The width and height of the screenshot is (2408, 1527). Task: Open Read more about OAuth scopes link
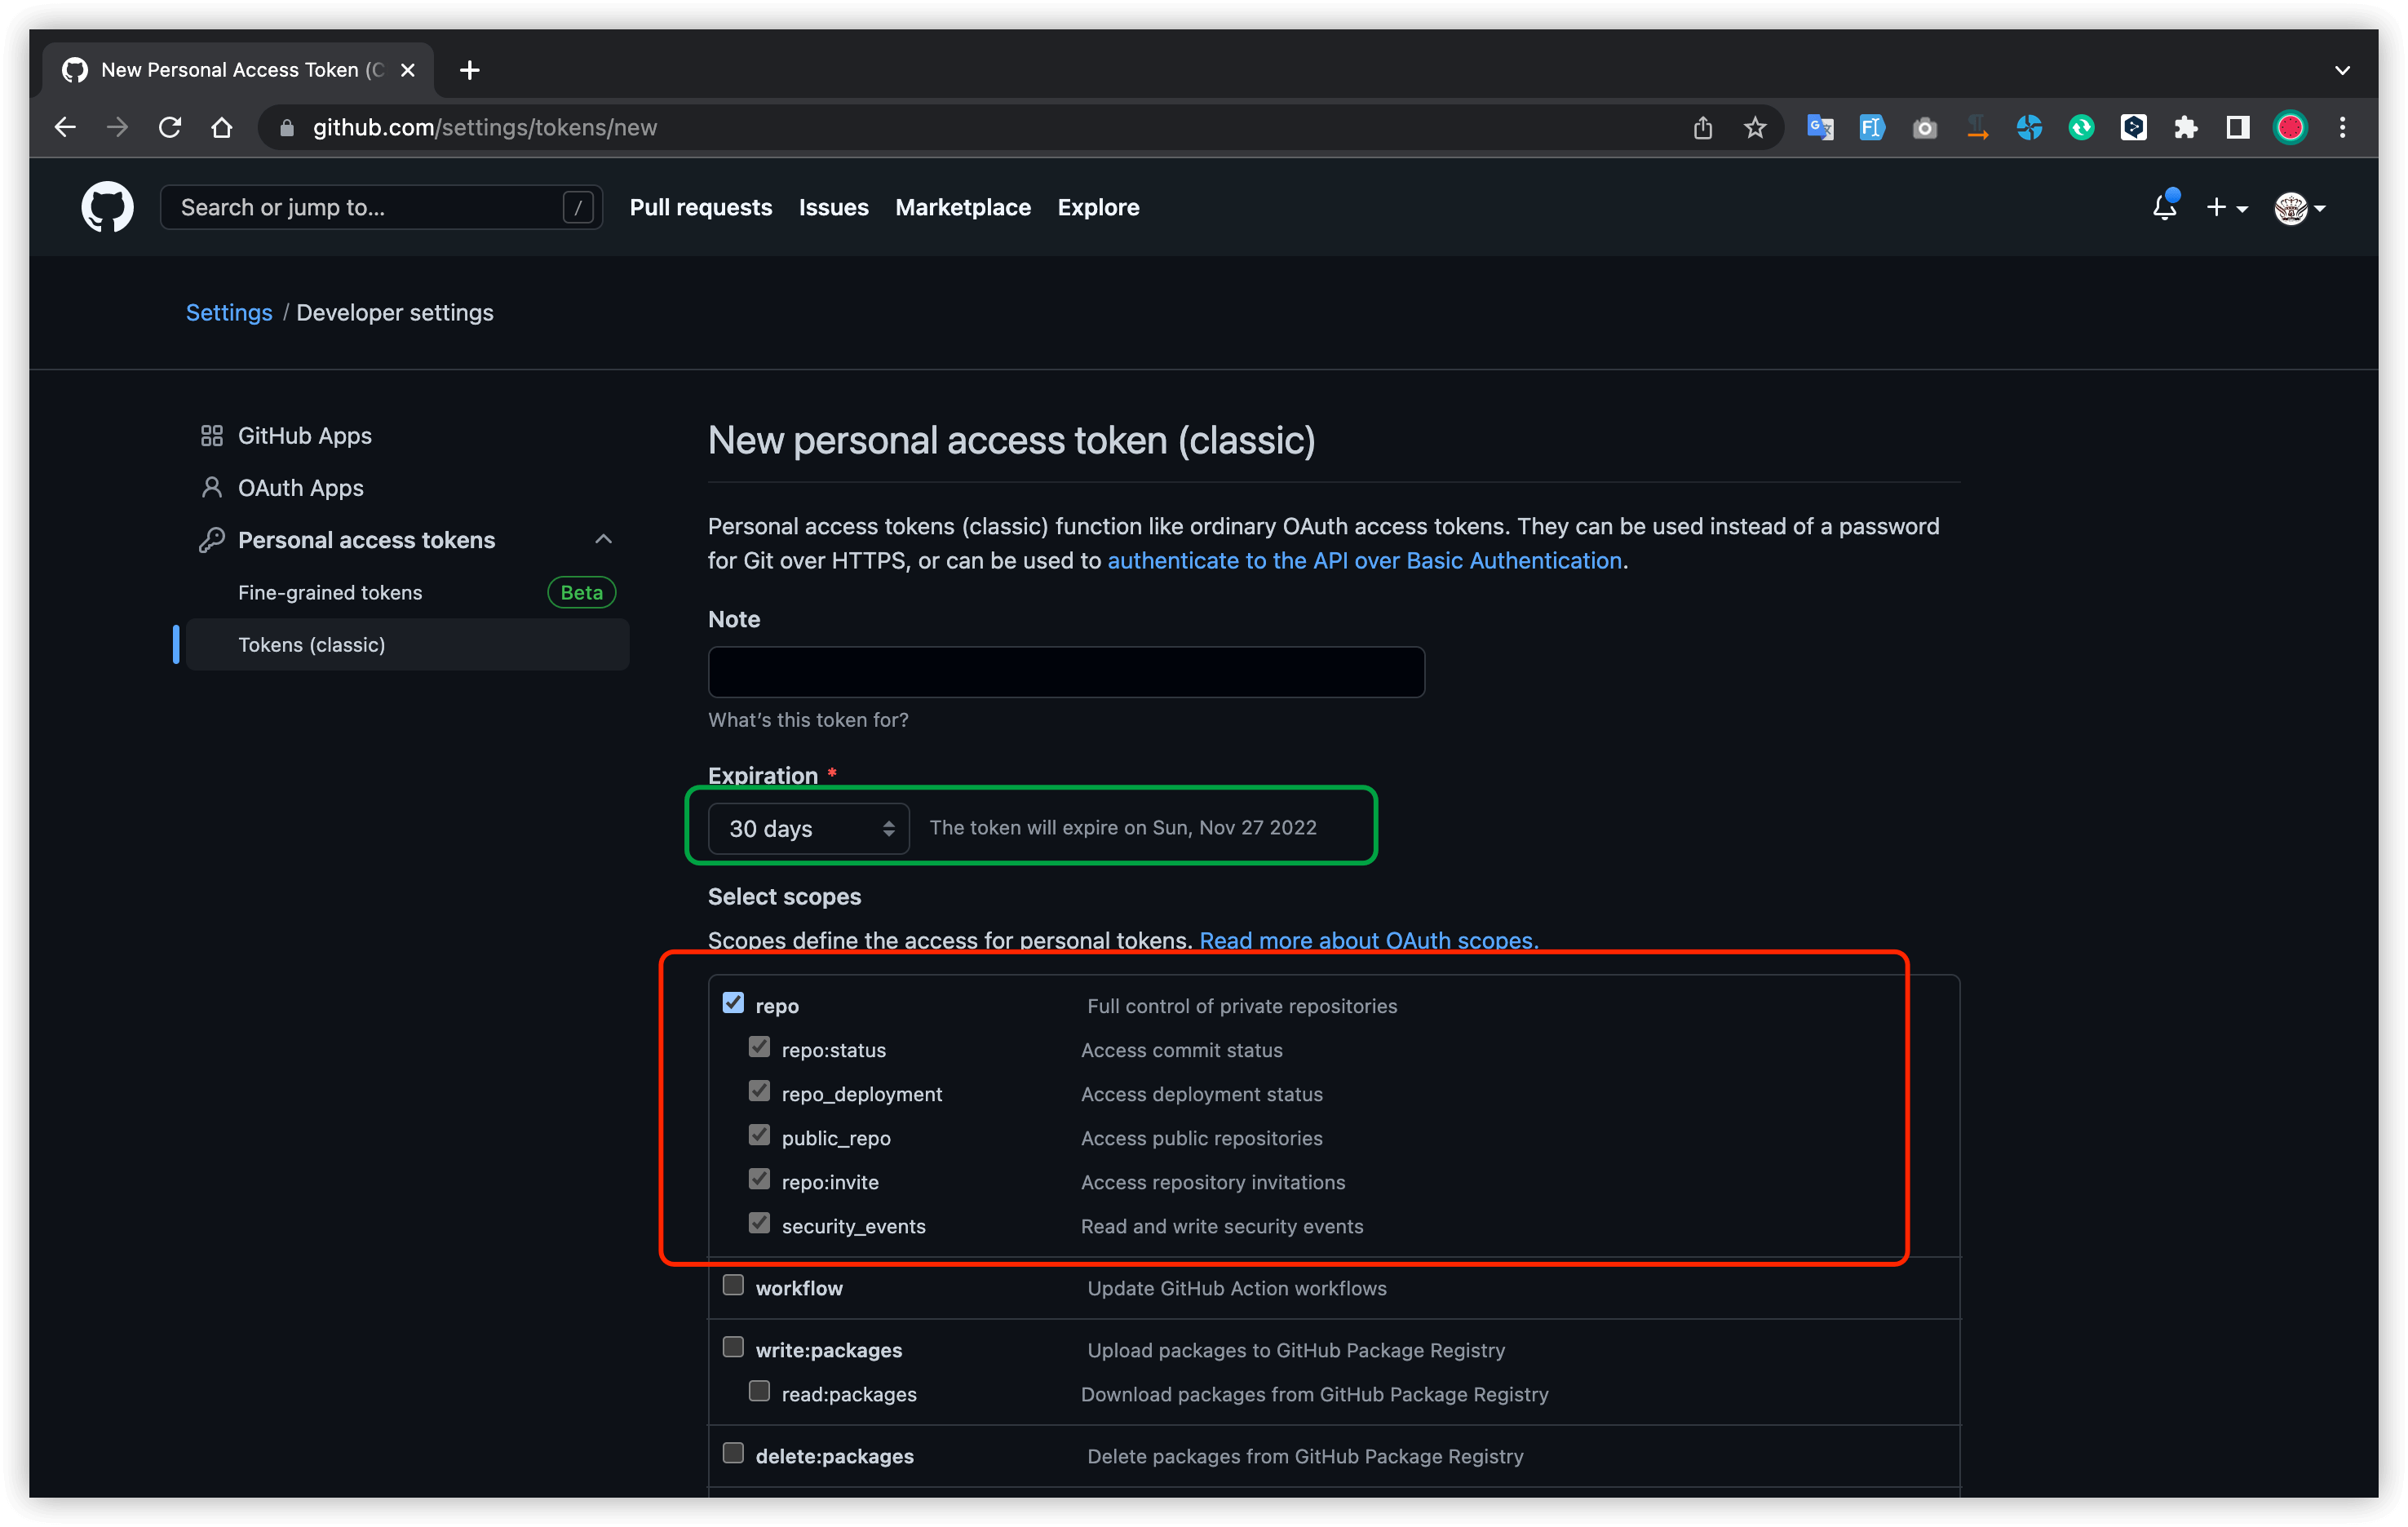[1369, 940]
